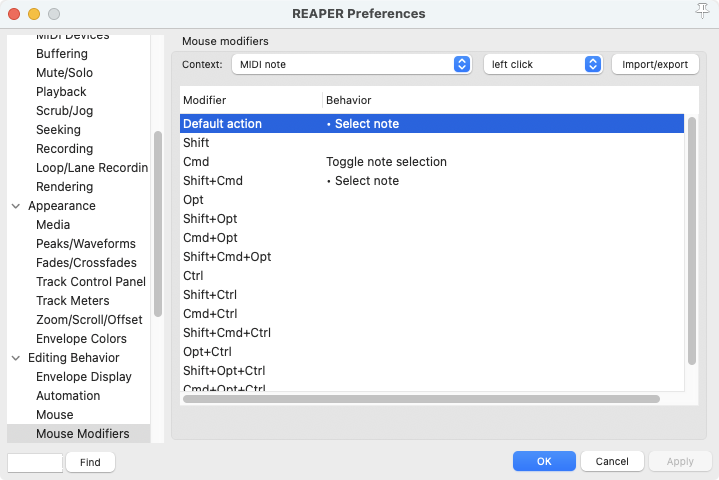
Task: Collapse the Editing Behavior tree section
Action: point(16,358)
